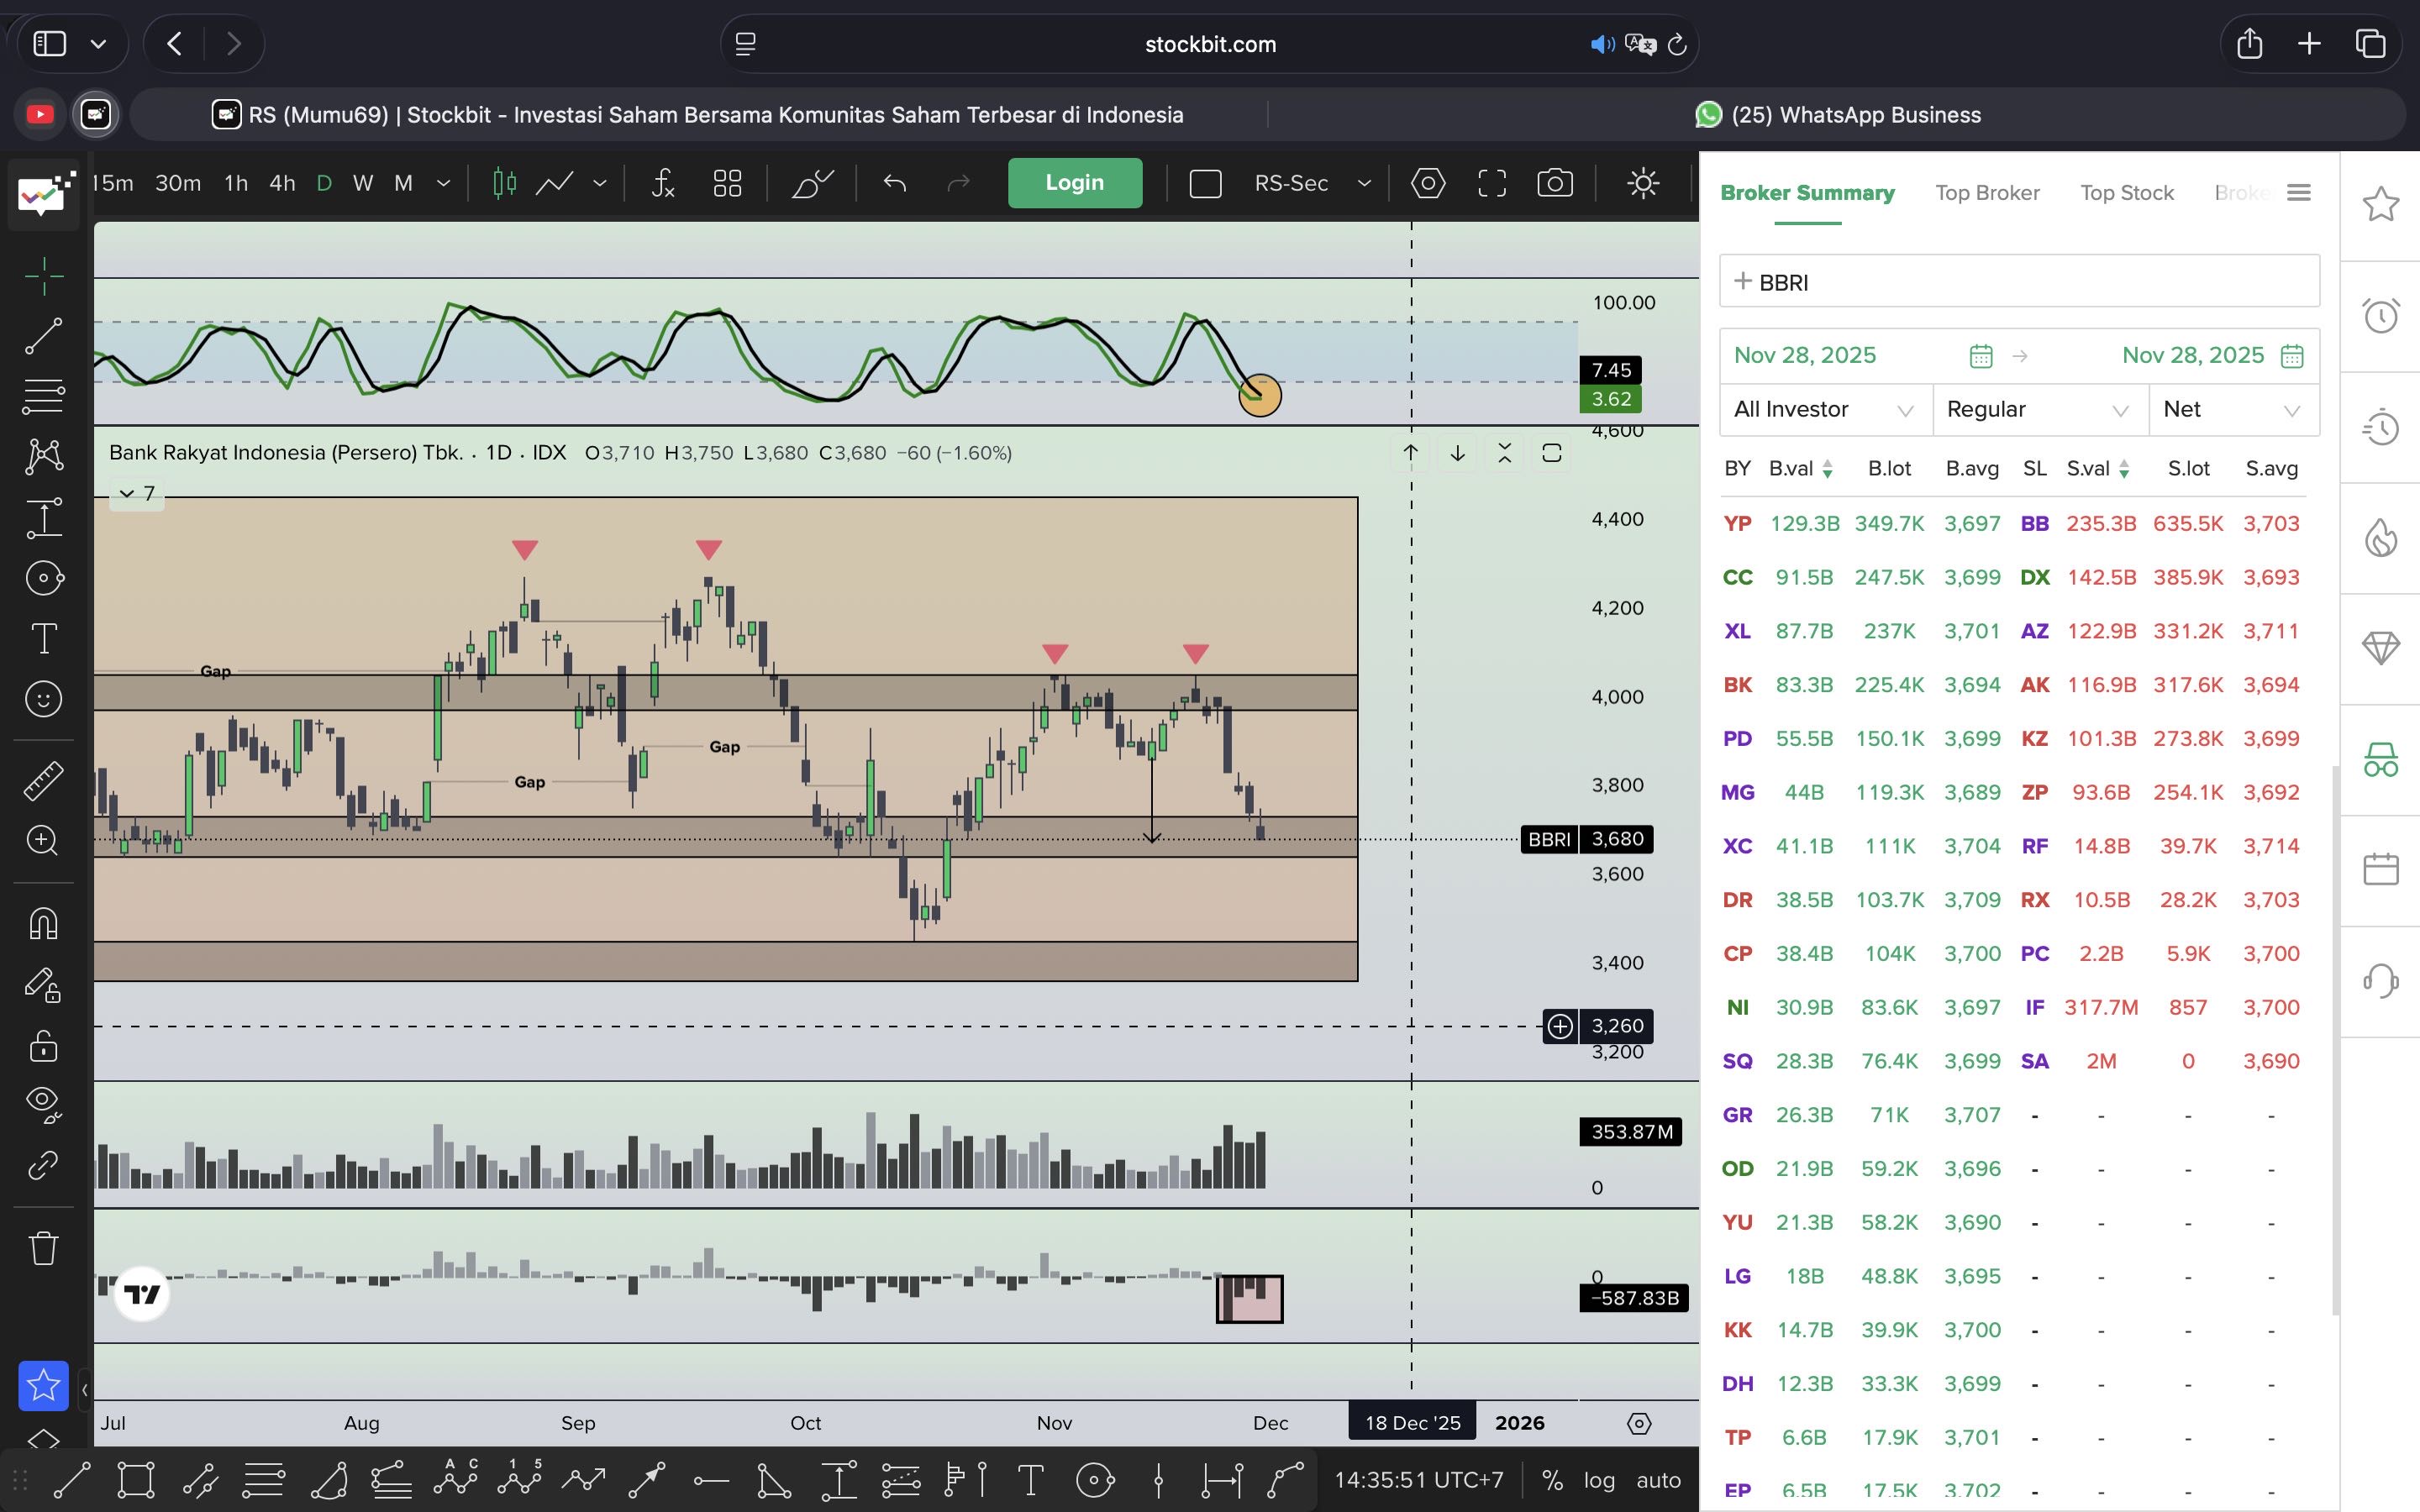2420x1512 pixels.
Task: Remove drawings with the trash icon
Action: point(43,1248)
